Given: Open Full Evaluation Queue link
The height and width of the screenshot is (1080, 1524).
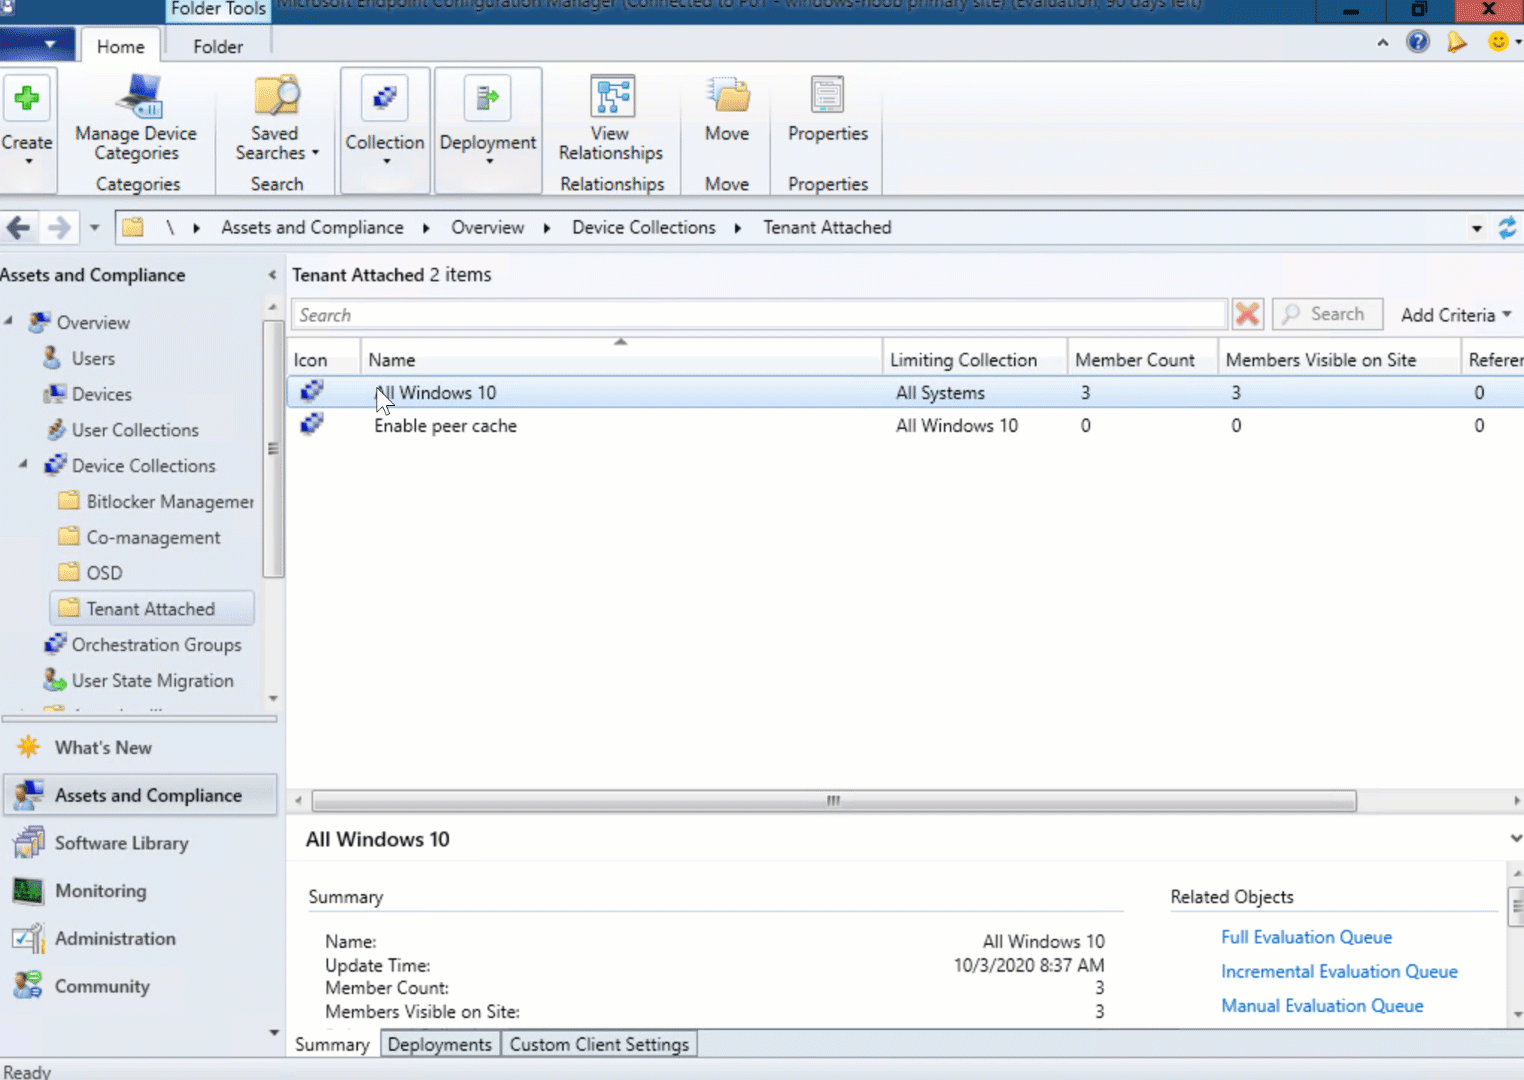Looking at the screenshot, I should (1306, 937).
